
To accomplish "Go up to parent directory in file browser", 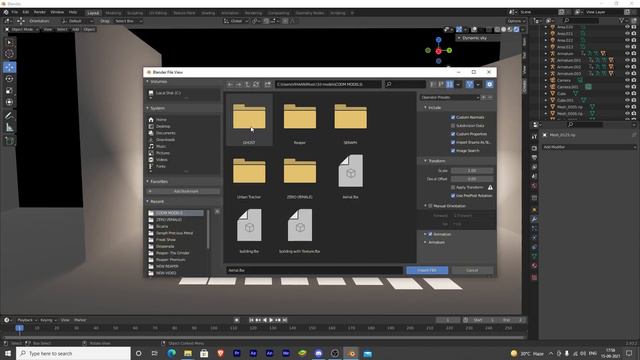I will coord(247,84).
